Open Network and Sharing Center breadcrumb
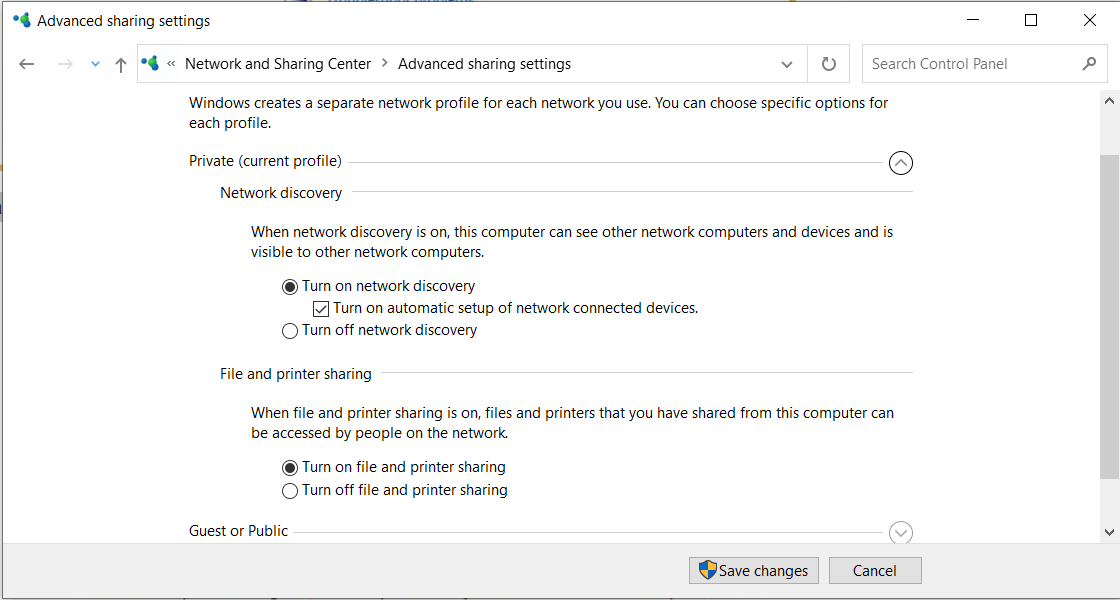The width and height of the screenshot is (1120, 600). pos(278,64)
